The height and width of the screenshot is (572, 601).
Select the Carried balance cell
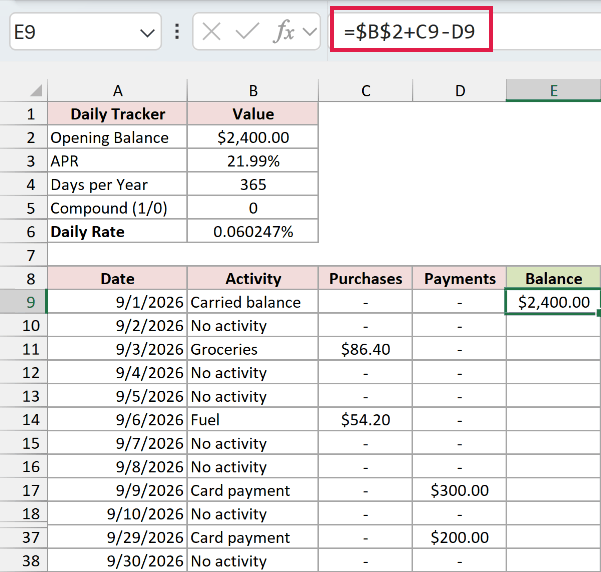tap(253, 302)
